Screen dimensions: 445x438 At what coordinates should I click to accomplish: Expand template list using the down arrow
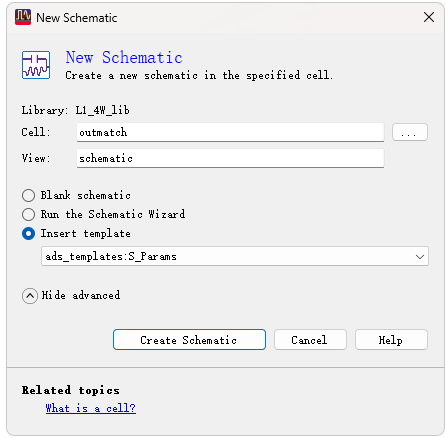coord(420,257)
